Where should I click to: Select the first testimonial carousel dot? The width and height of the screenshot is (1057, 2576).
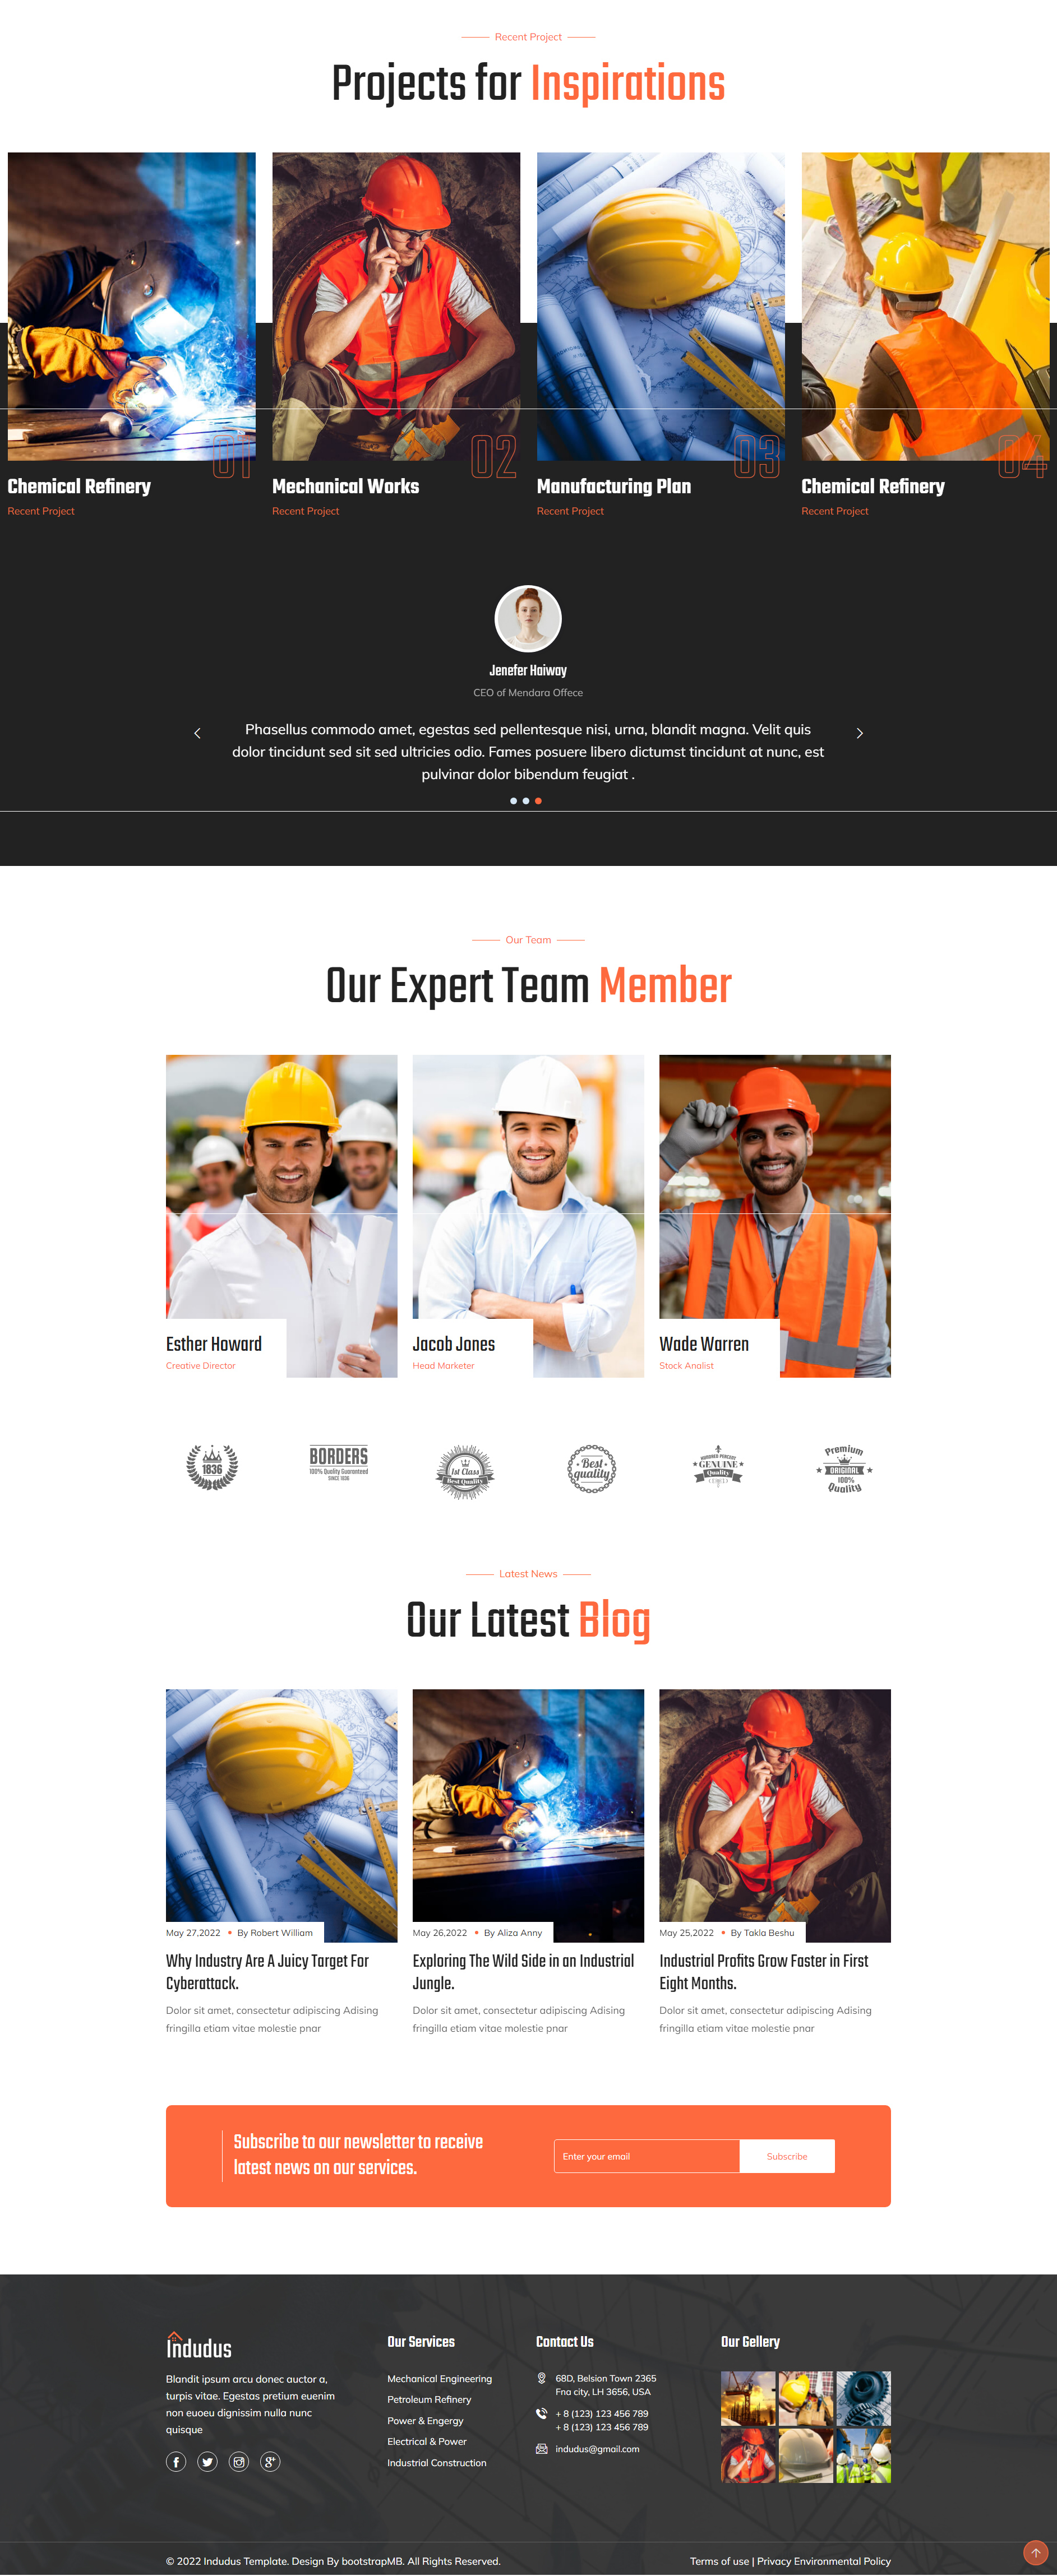click(x=514, y=801)
